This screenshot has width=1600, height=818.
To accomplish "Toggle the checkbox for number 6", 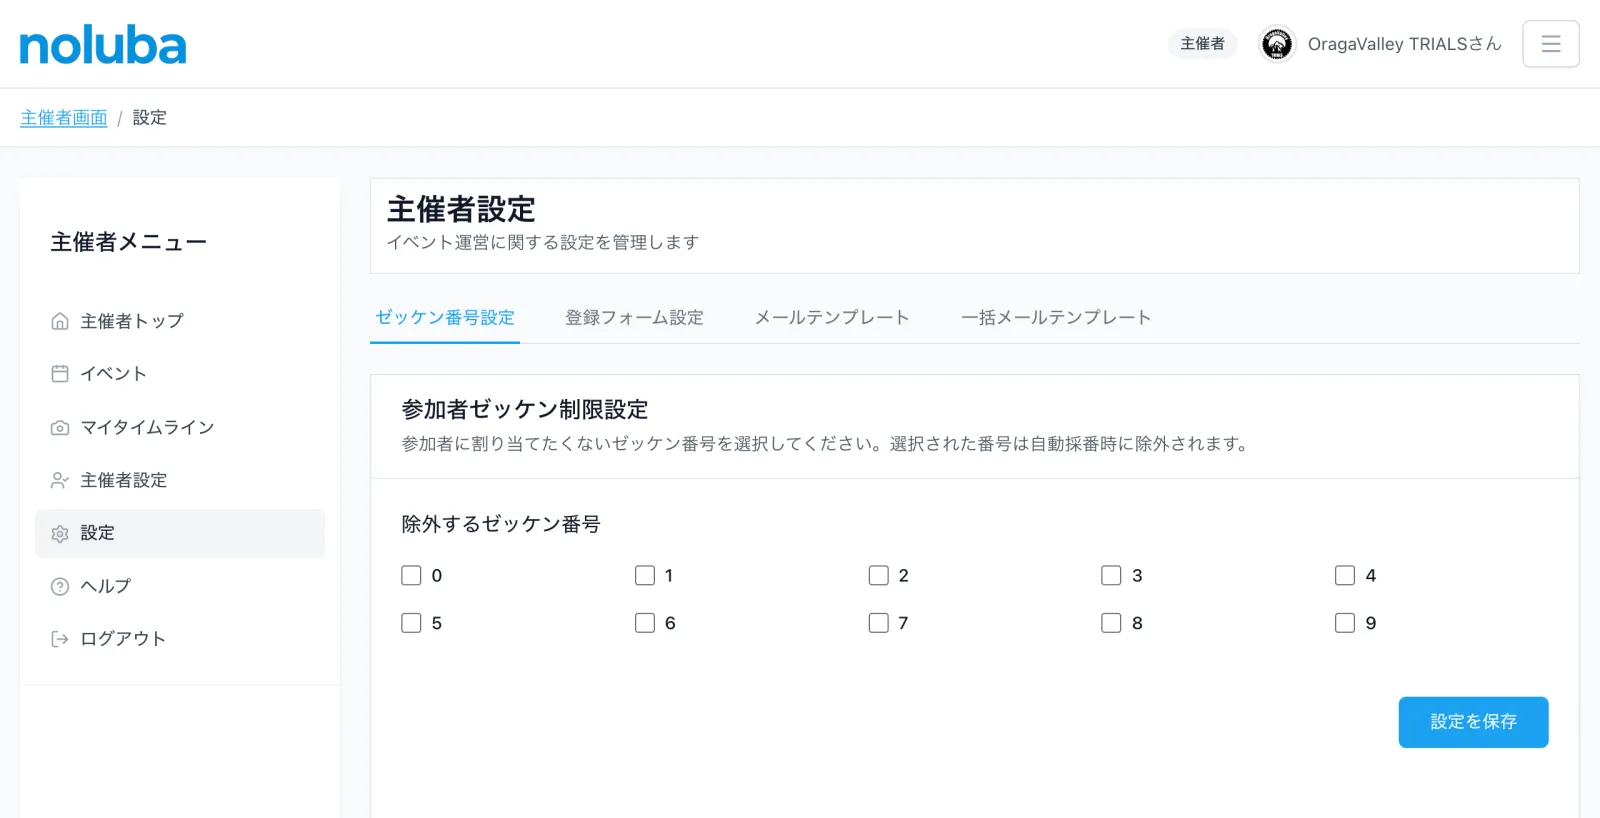I will click(x=645, y=623).
